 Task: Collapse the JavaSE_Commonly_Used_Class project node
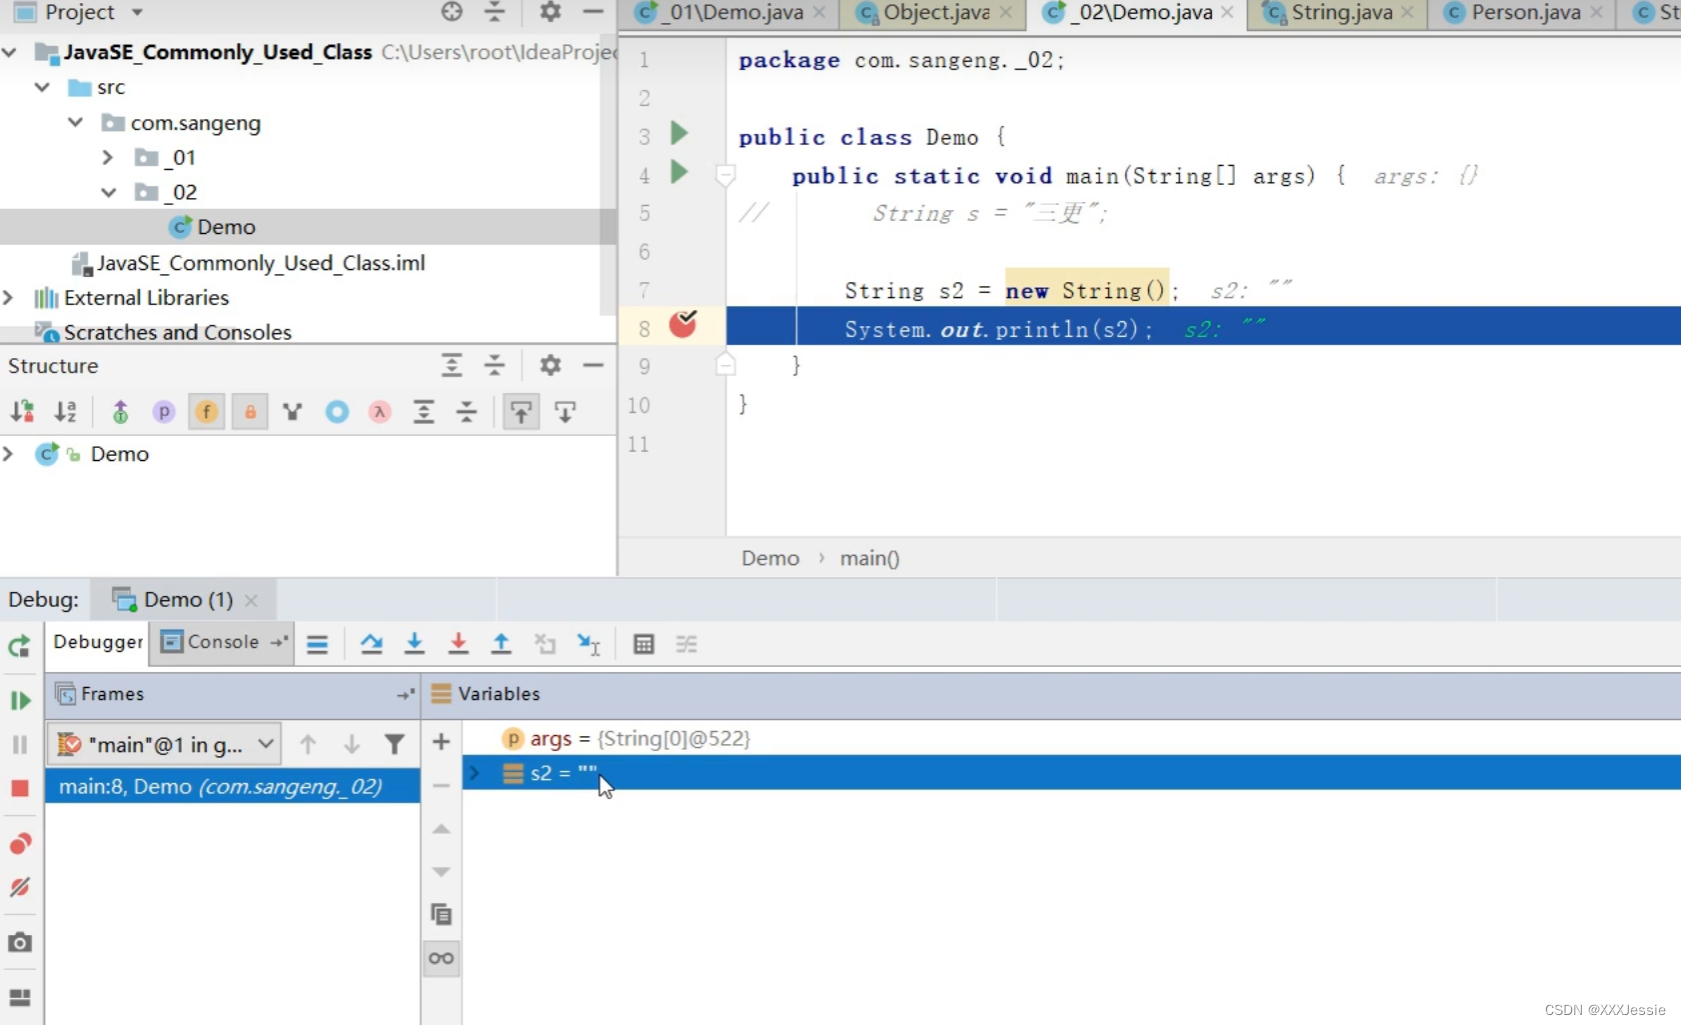pyautogui.click(x=10, y=51)
